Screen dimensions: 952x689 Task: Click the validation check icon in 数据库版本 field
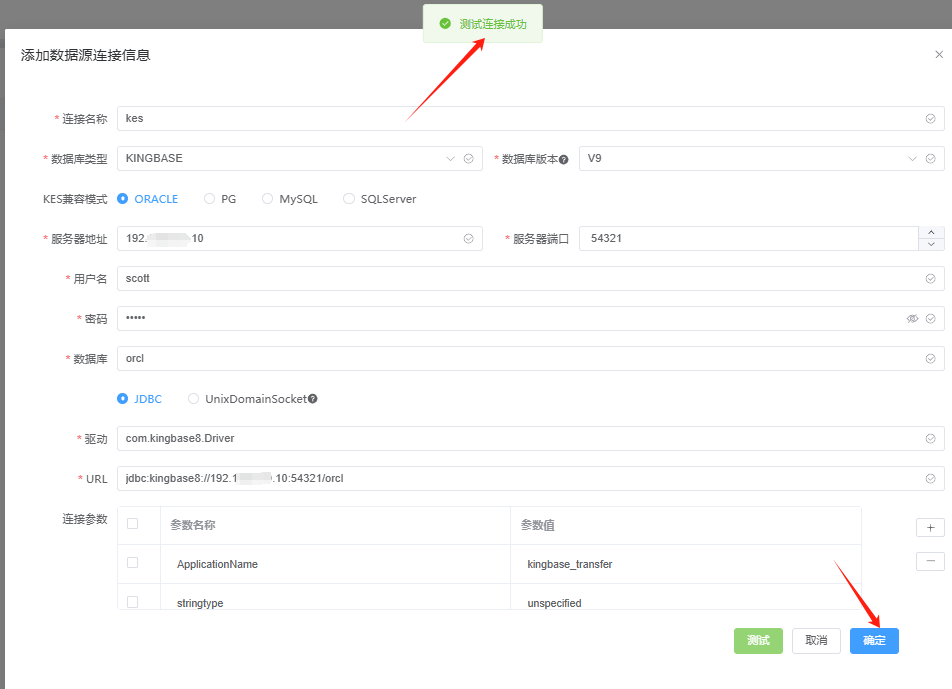click(930, 159)
